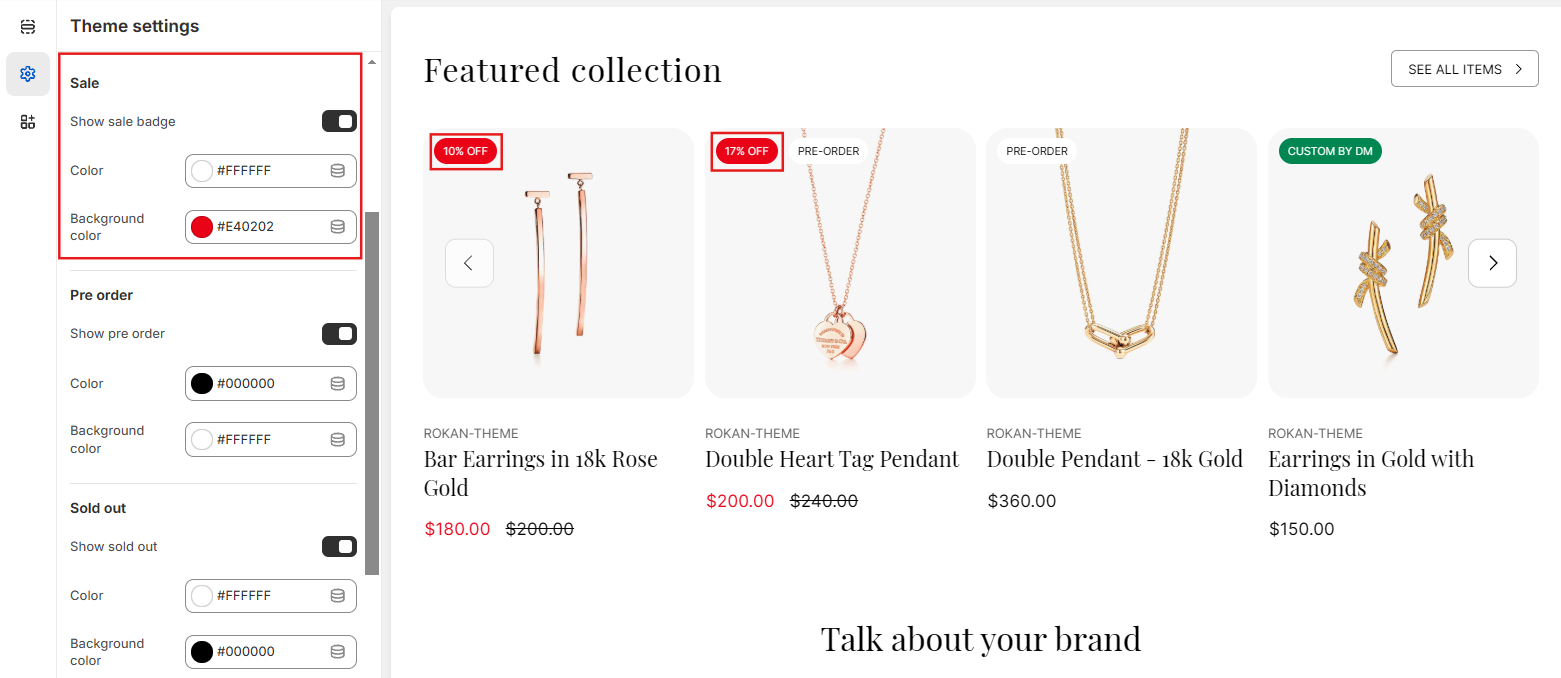Click dynamic source icon for Sale background color
The height and width of the screenshot is (678, 1561).
338,227
